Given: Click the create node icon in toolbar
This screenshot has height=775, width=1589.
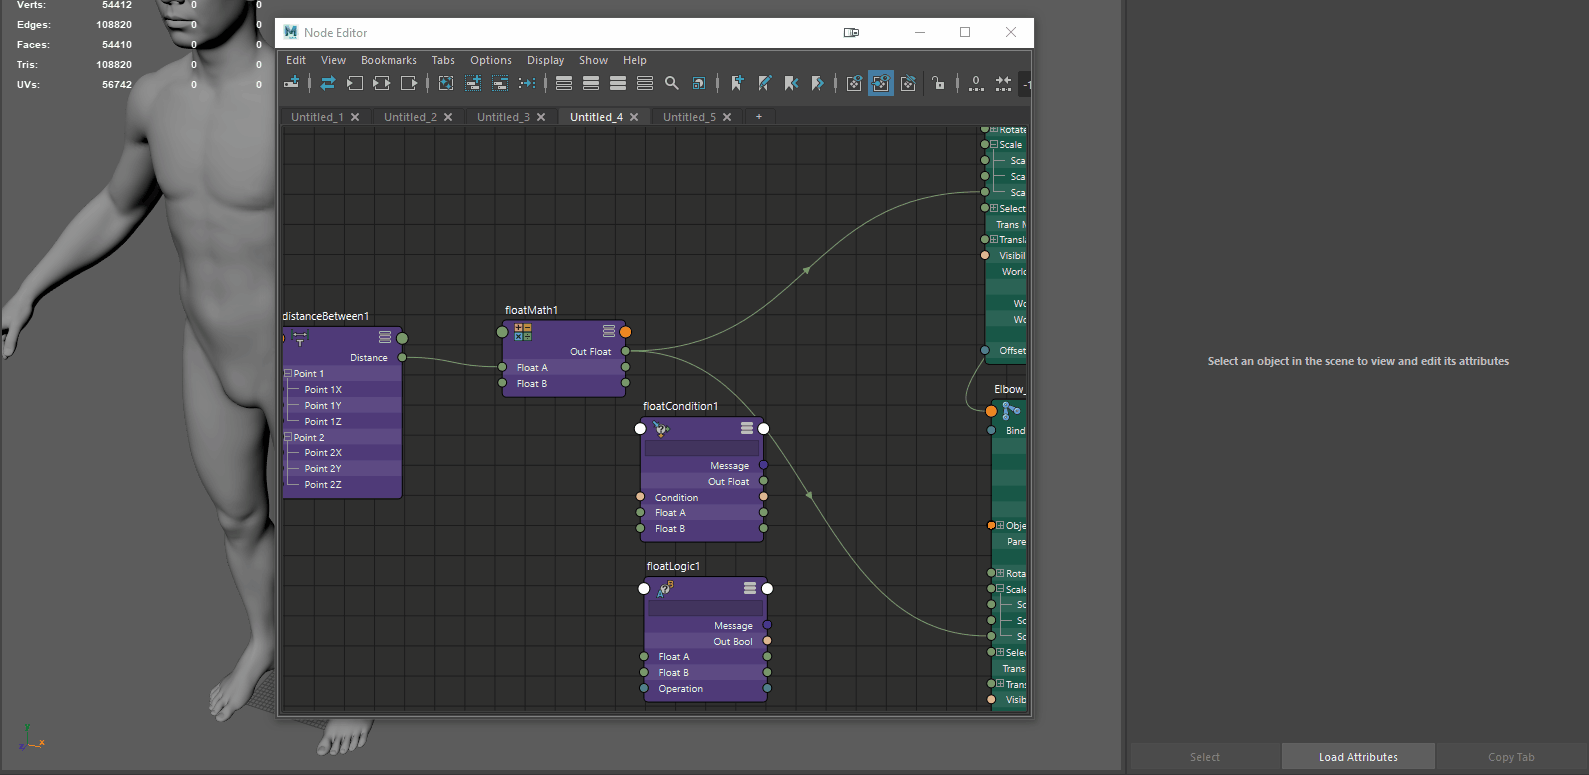Looking at the screenshot, I should [x=292, y=83].
